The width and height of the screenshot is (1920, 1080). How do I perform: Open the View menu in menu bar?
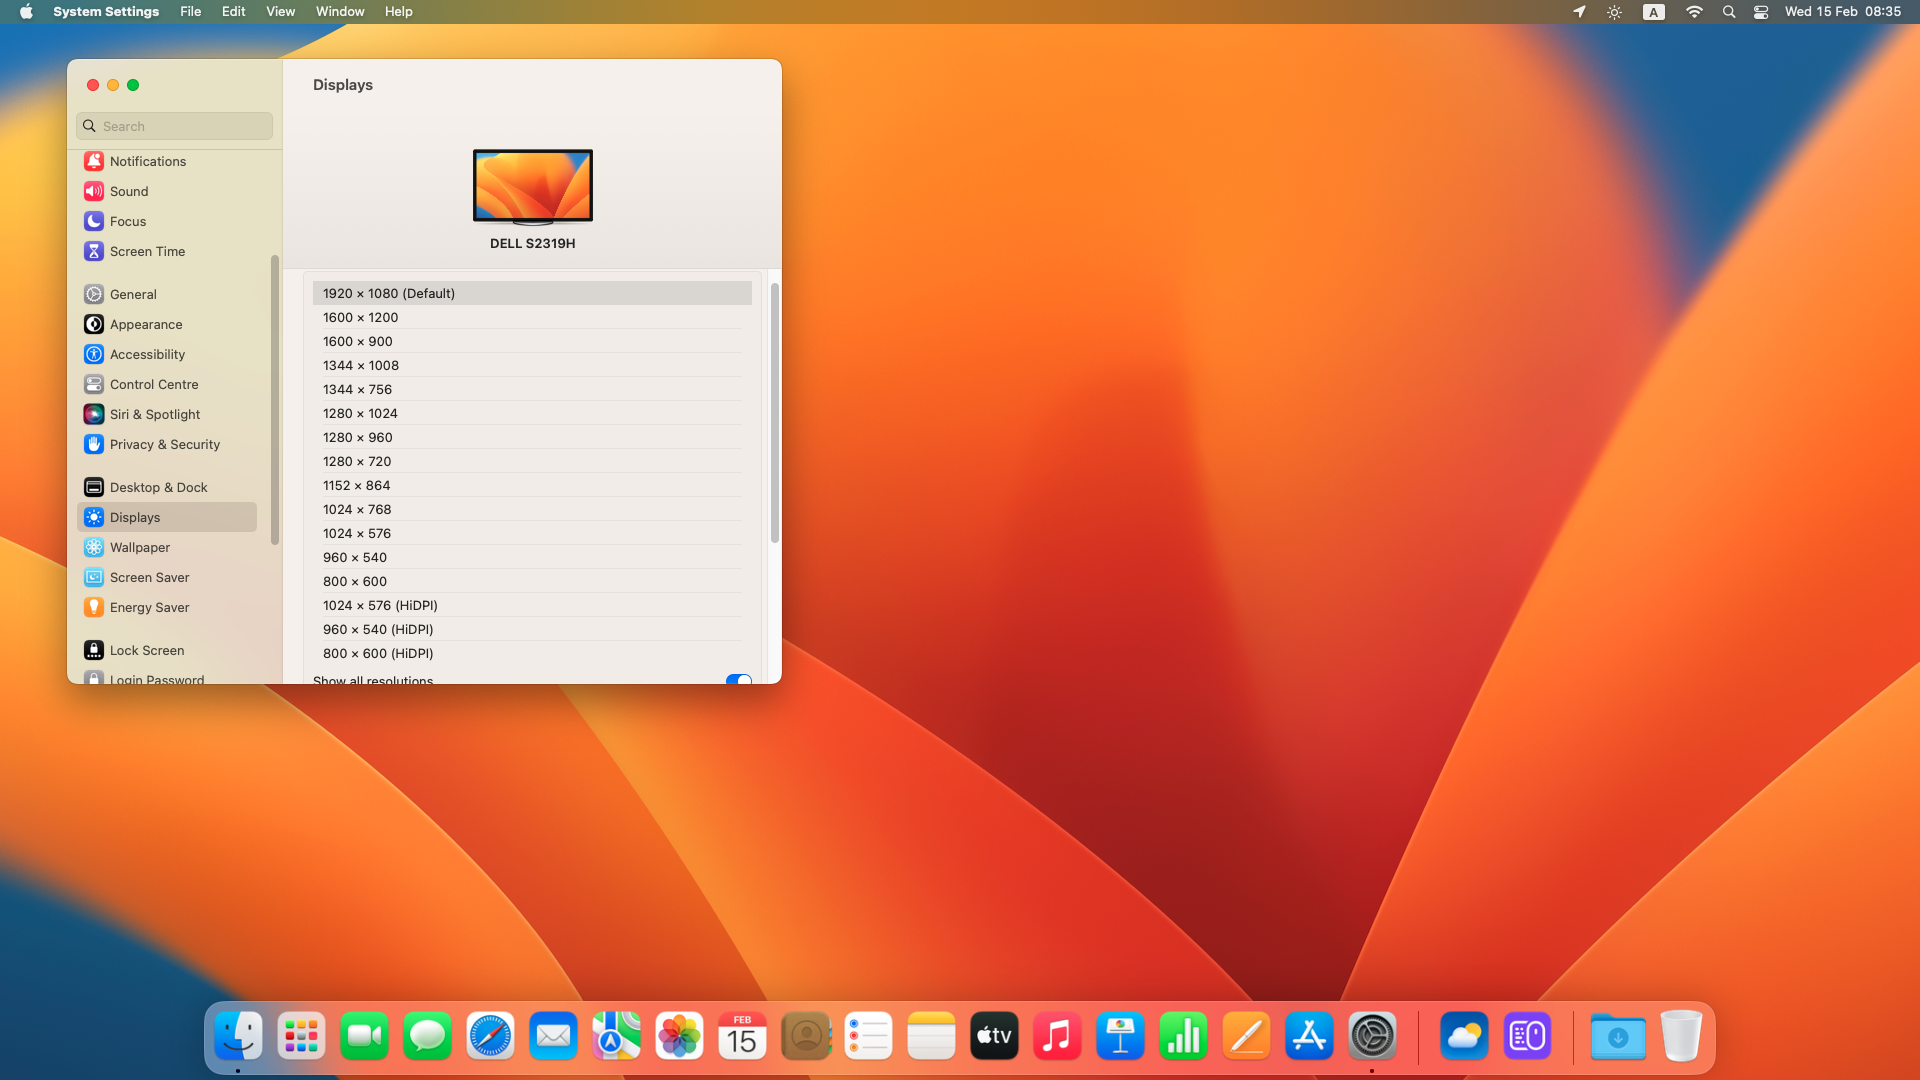280,11
